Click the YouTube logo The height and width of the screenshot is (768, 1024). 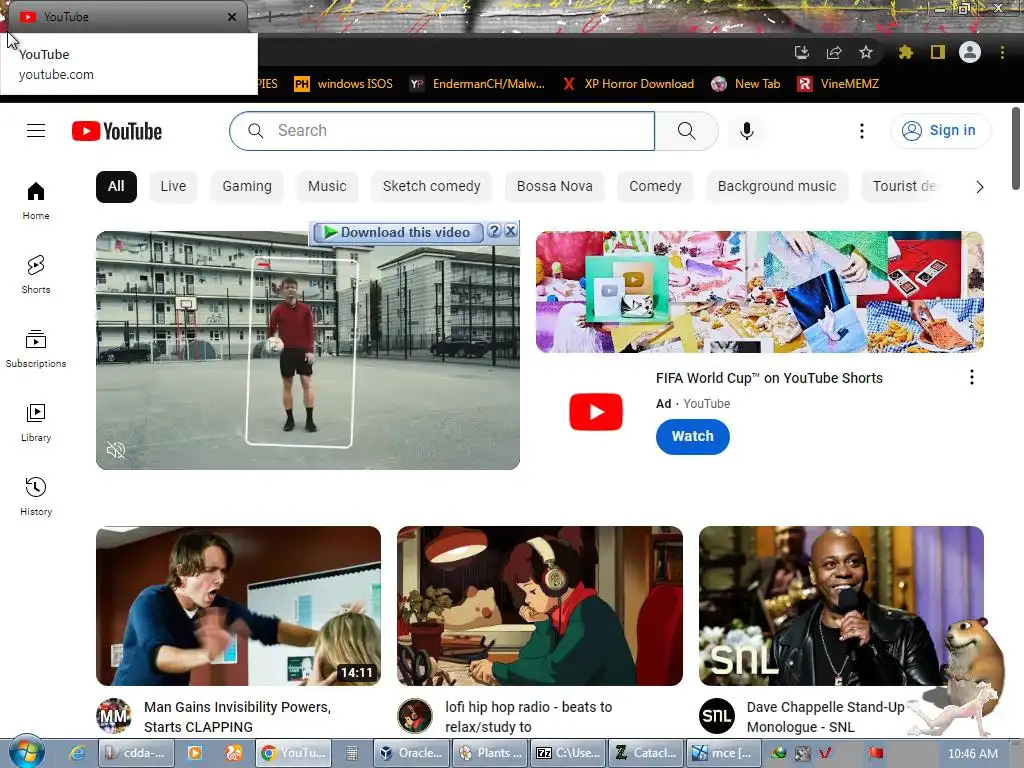(117, 131)
